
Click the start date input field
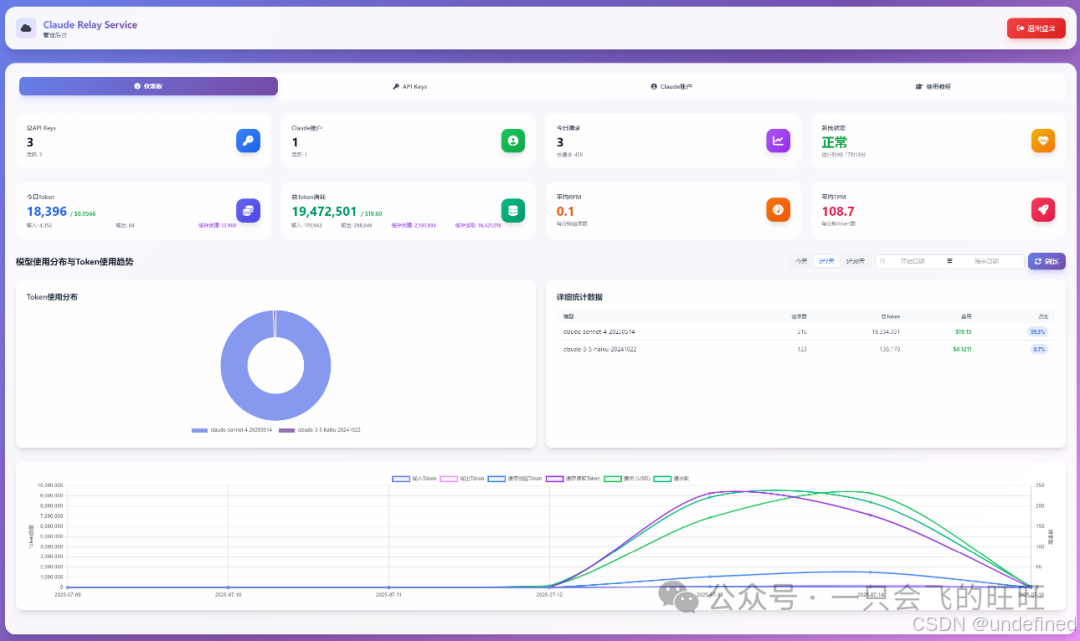pyautogui.click(x=913, y=261)
